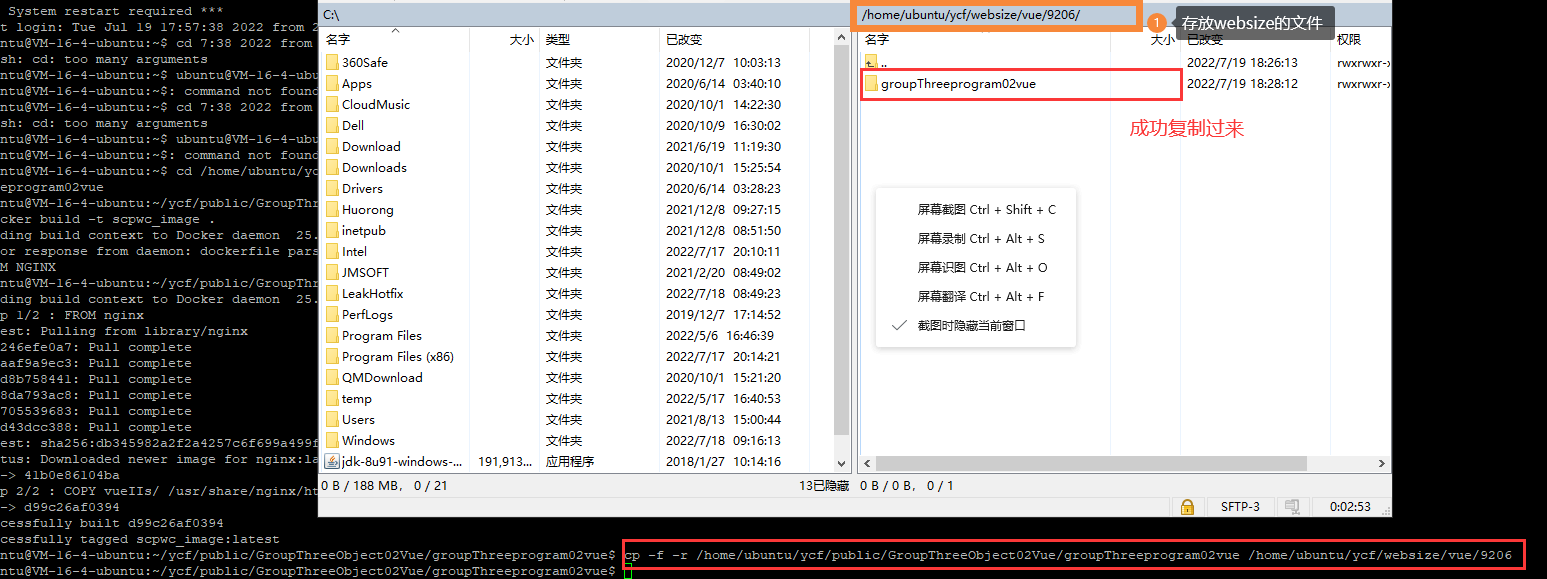This screenshot has width=1547, height=579.
Task: Select the LeakHotfix folder icon
Action: [332, 293]
